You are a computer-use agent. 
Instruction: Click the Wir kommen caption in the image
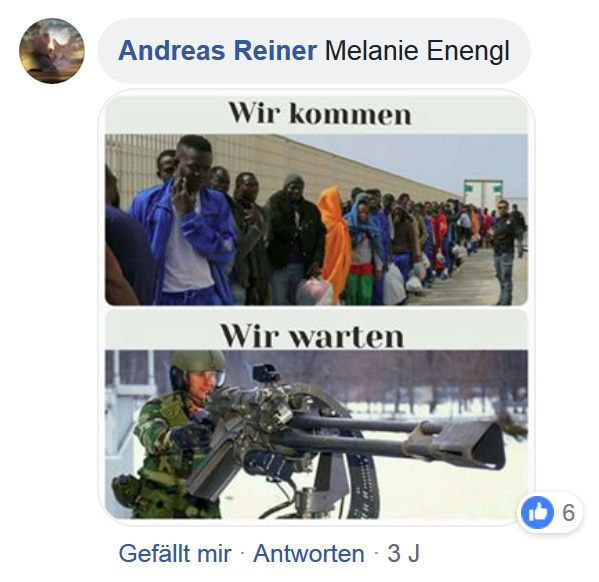319,113
